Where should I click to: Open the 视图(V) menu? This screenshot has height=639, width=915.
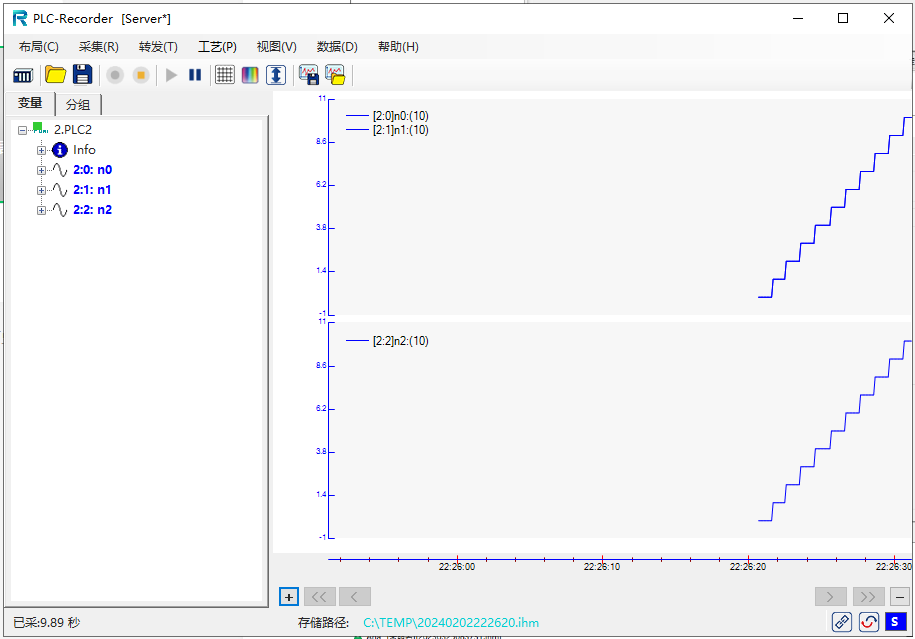[x=277, y=47]
